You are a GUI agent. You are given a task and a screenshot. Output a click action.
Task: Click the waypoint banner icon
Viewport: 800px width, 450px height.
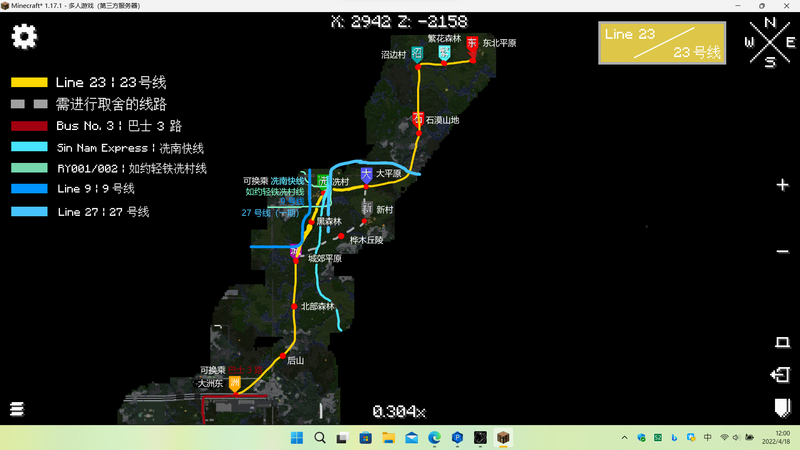781,408
